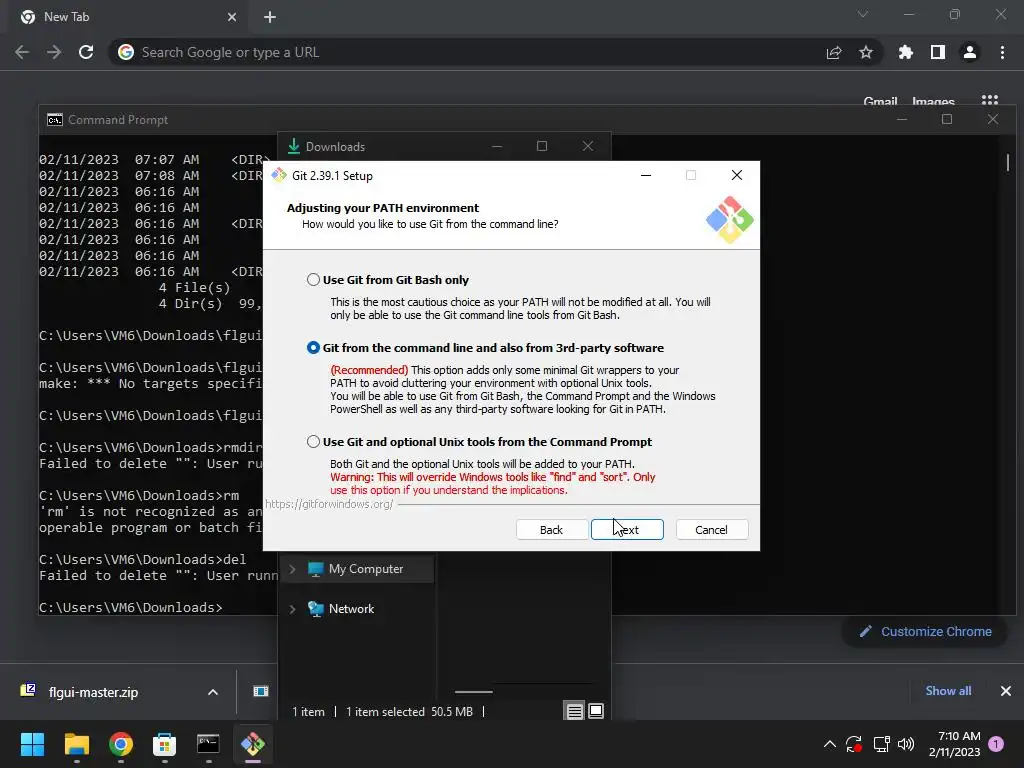The width and height of the screenshot is (1024, 768).
Task: Click the sync status tray icon
Action: point(854,744)
